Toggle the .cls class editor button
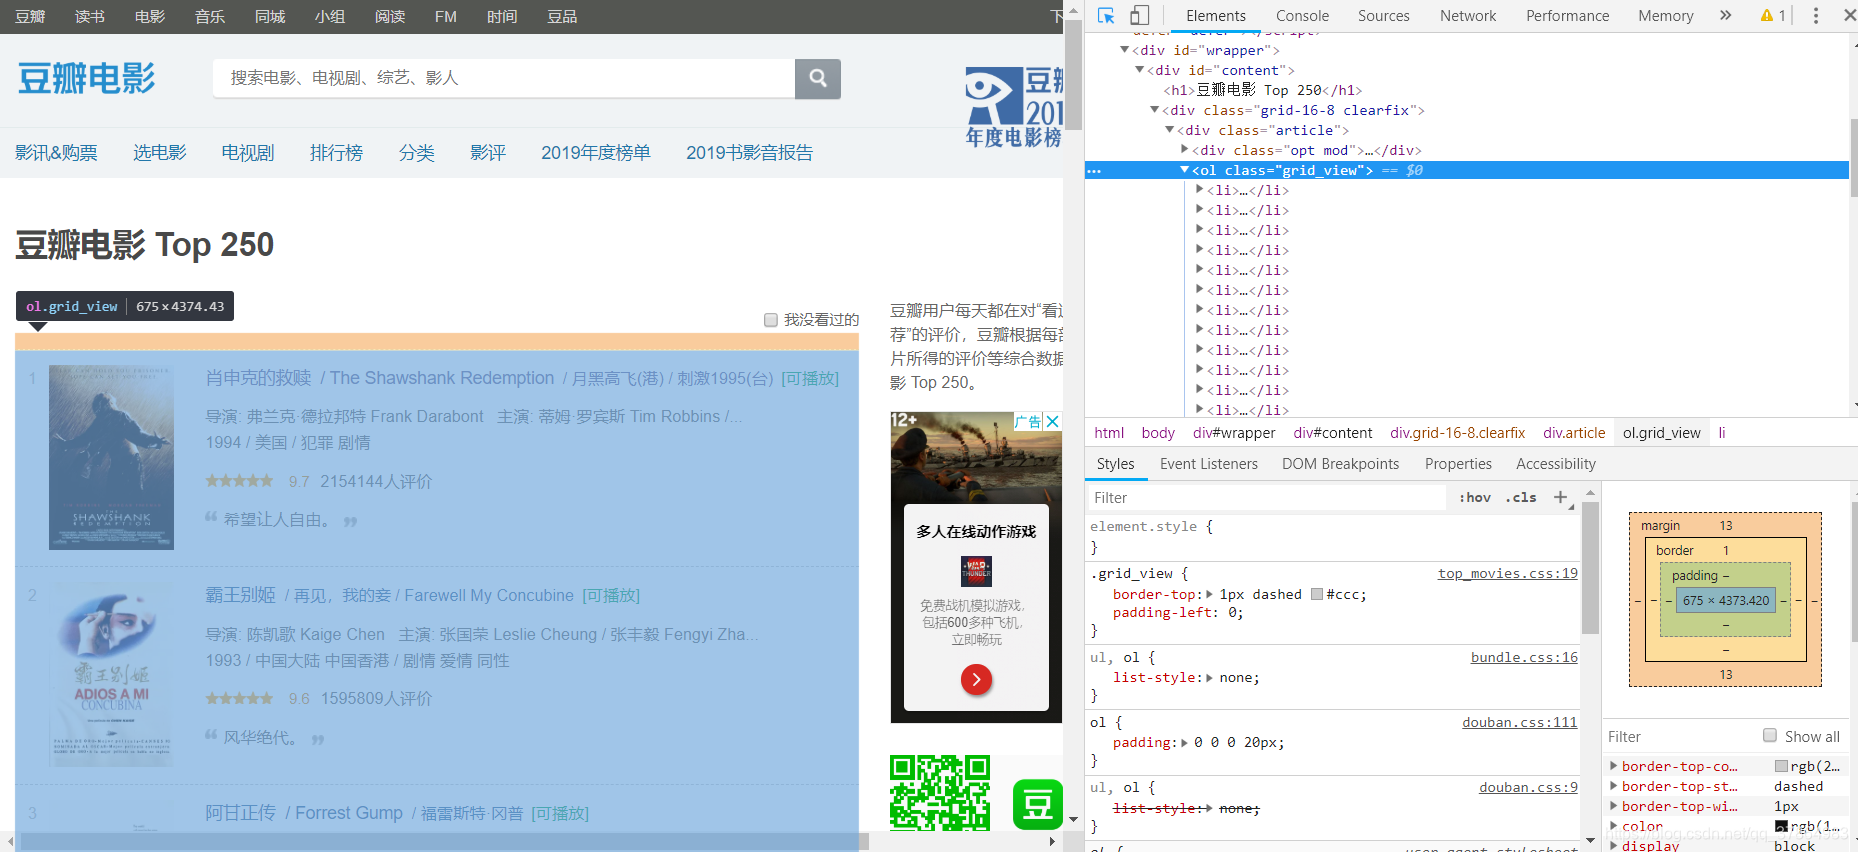The width and height of the screenshot is (1858, 852). coord(1521,497)
